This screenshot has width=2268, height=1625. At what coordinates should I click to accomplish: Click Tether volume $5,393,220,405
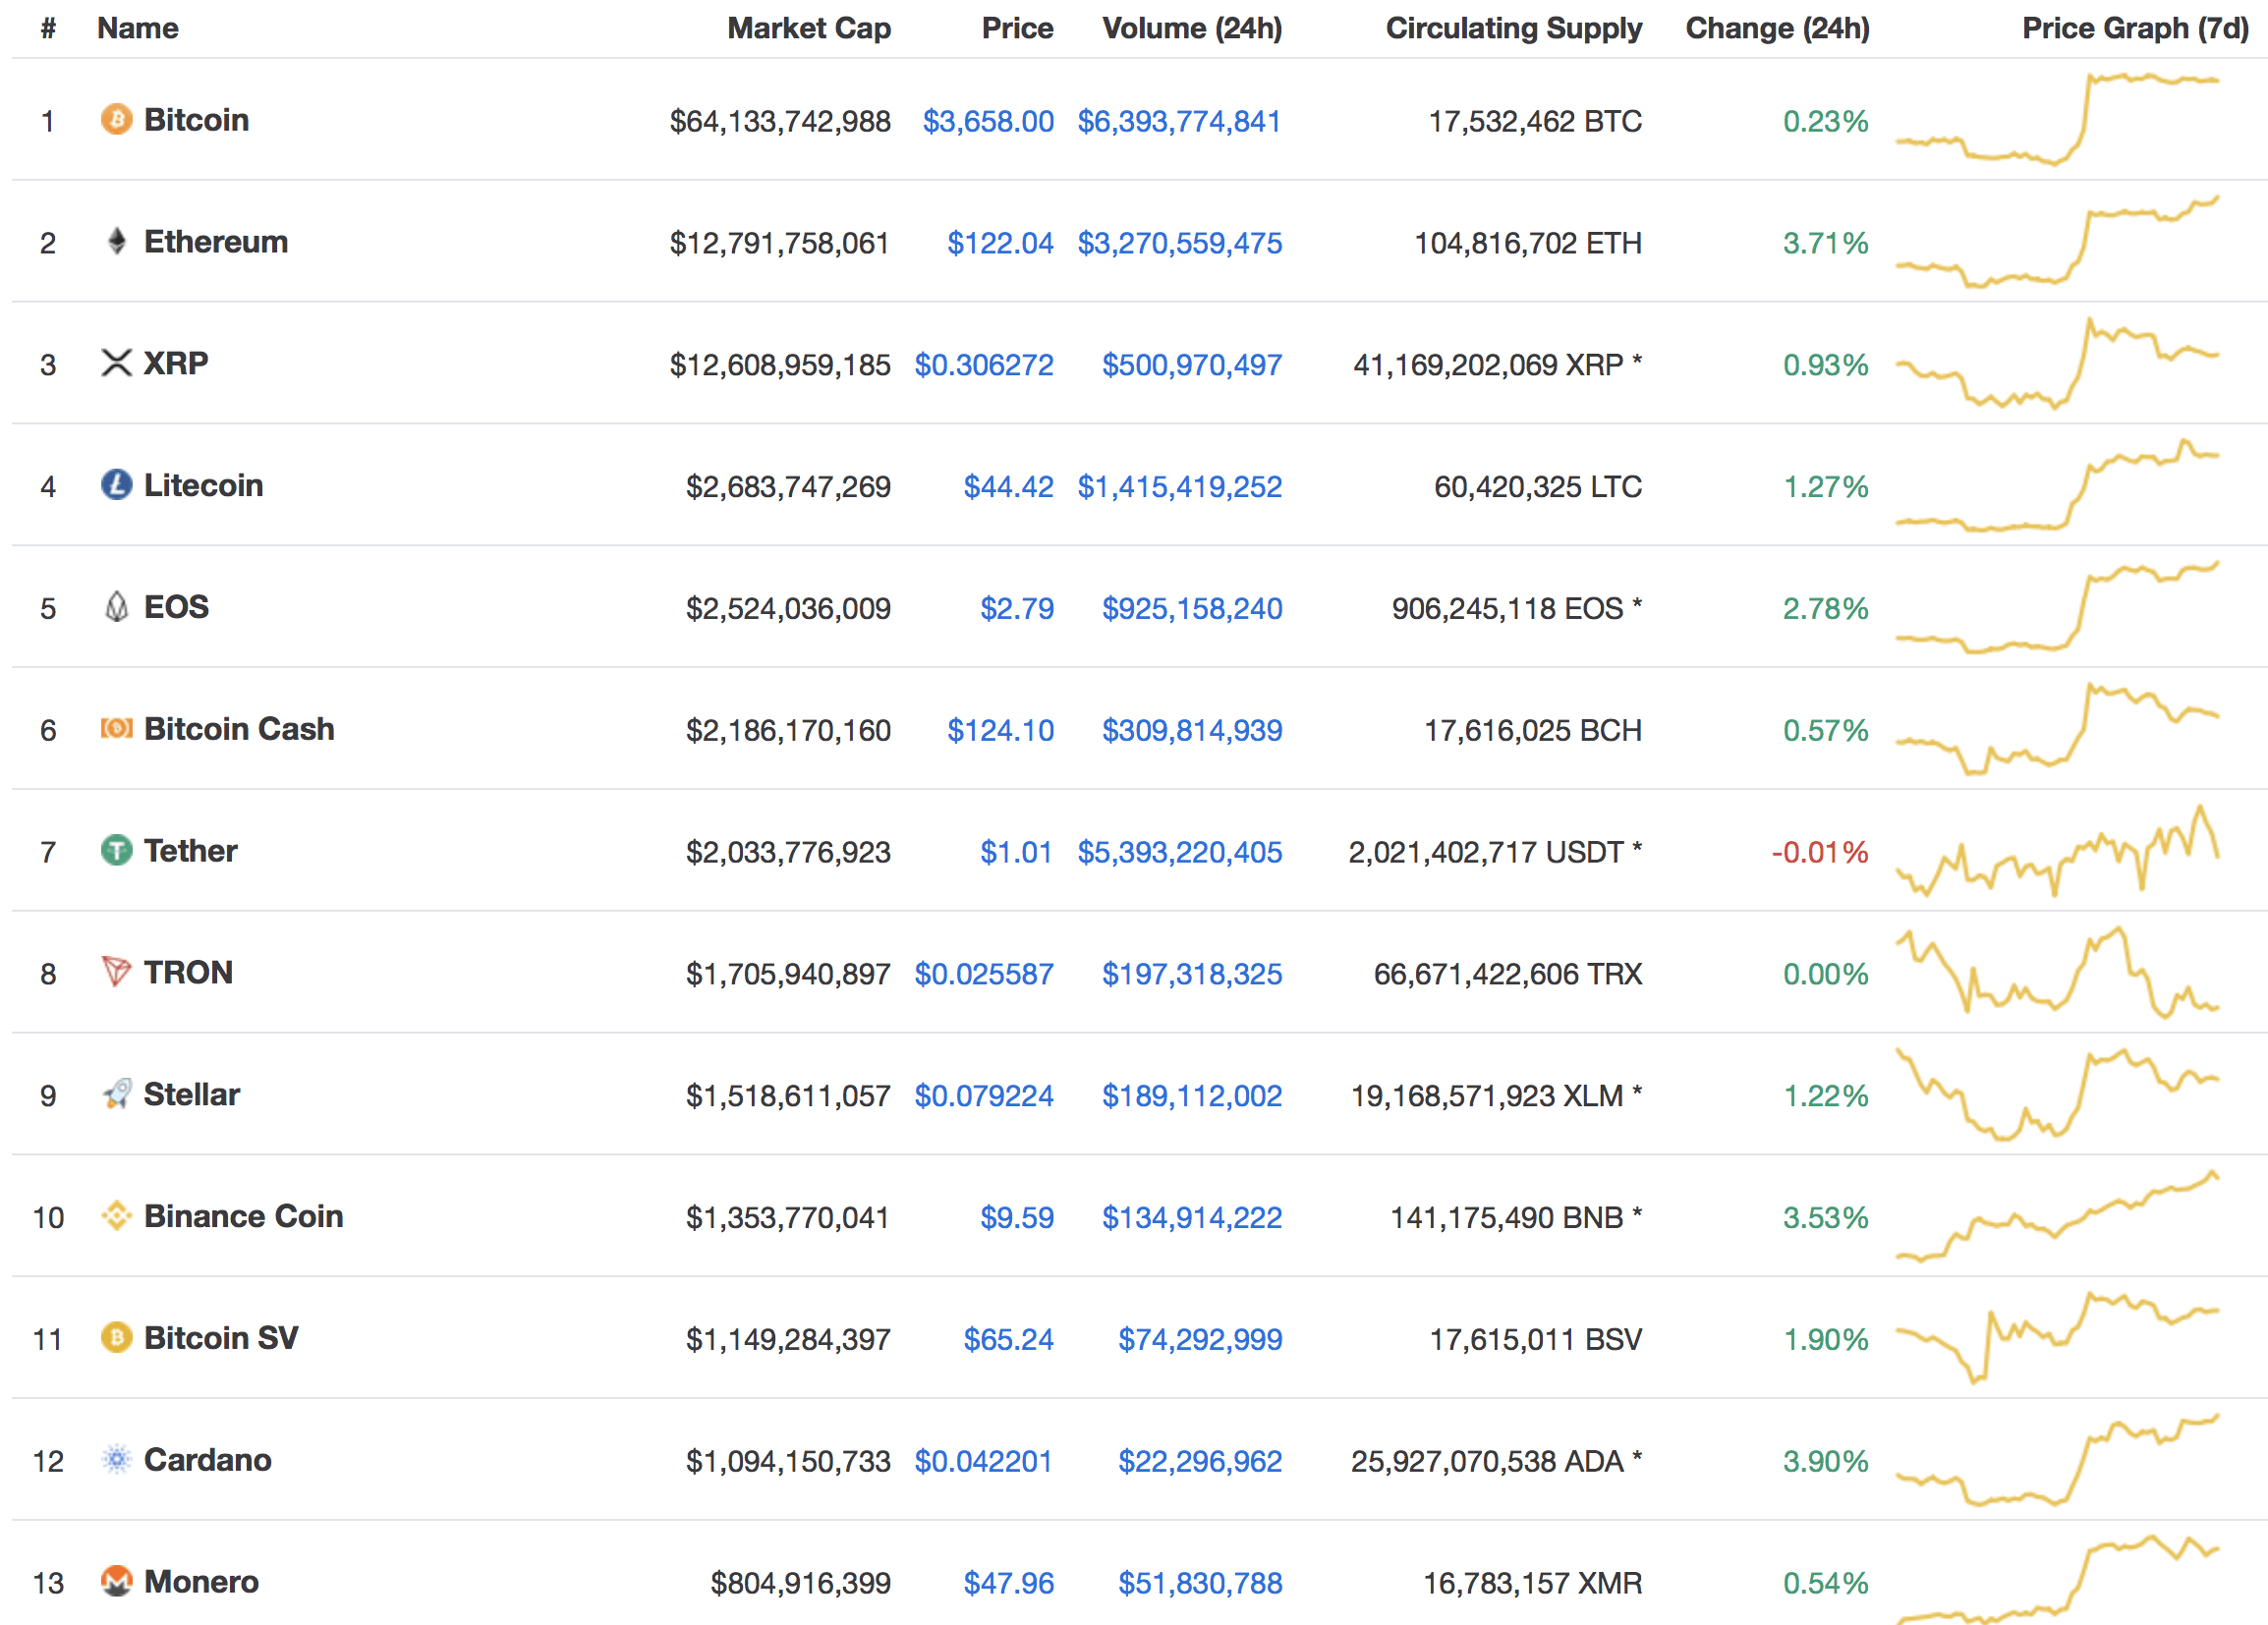pyautogui.click(x=1179, y=853)
